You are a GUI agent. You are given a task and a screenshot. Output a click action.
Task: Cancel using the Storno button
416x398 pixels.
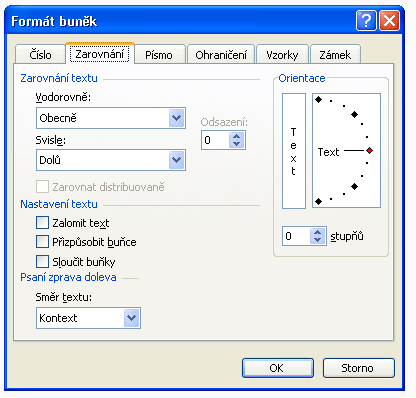coord(358,368)
